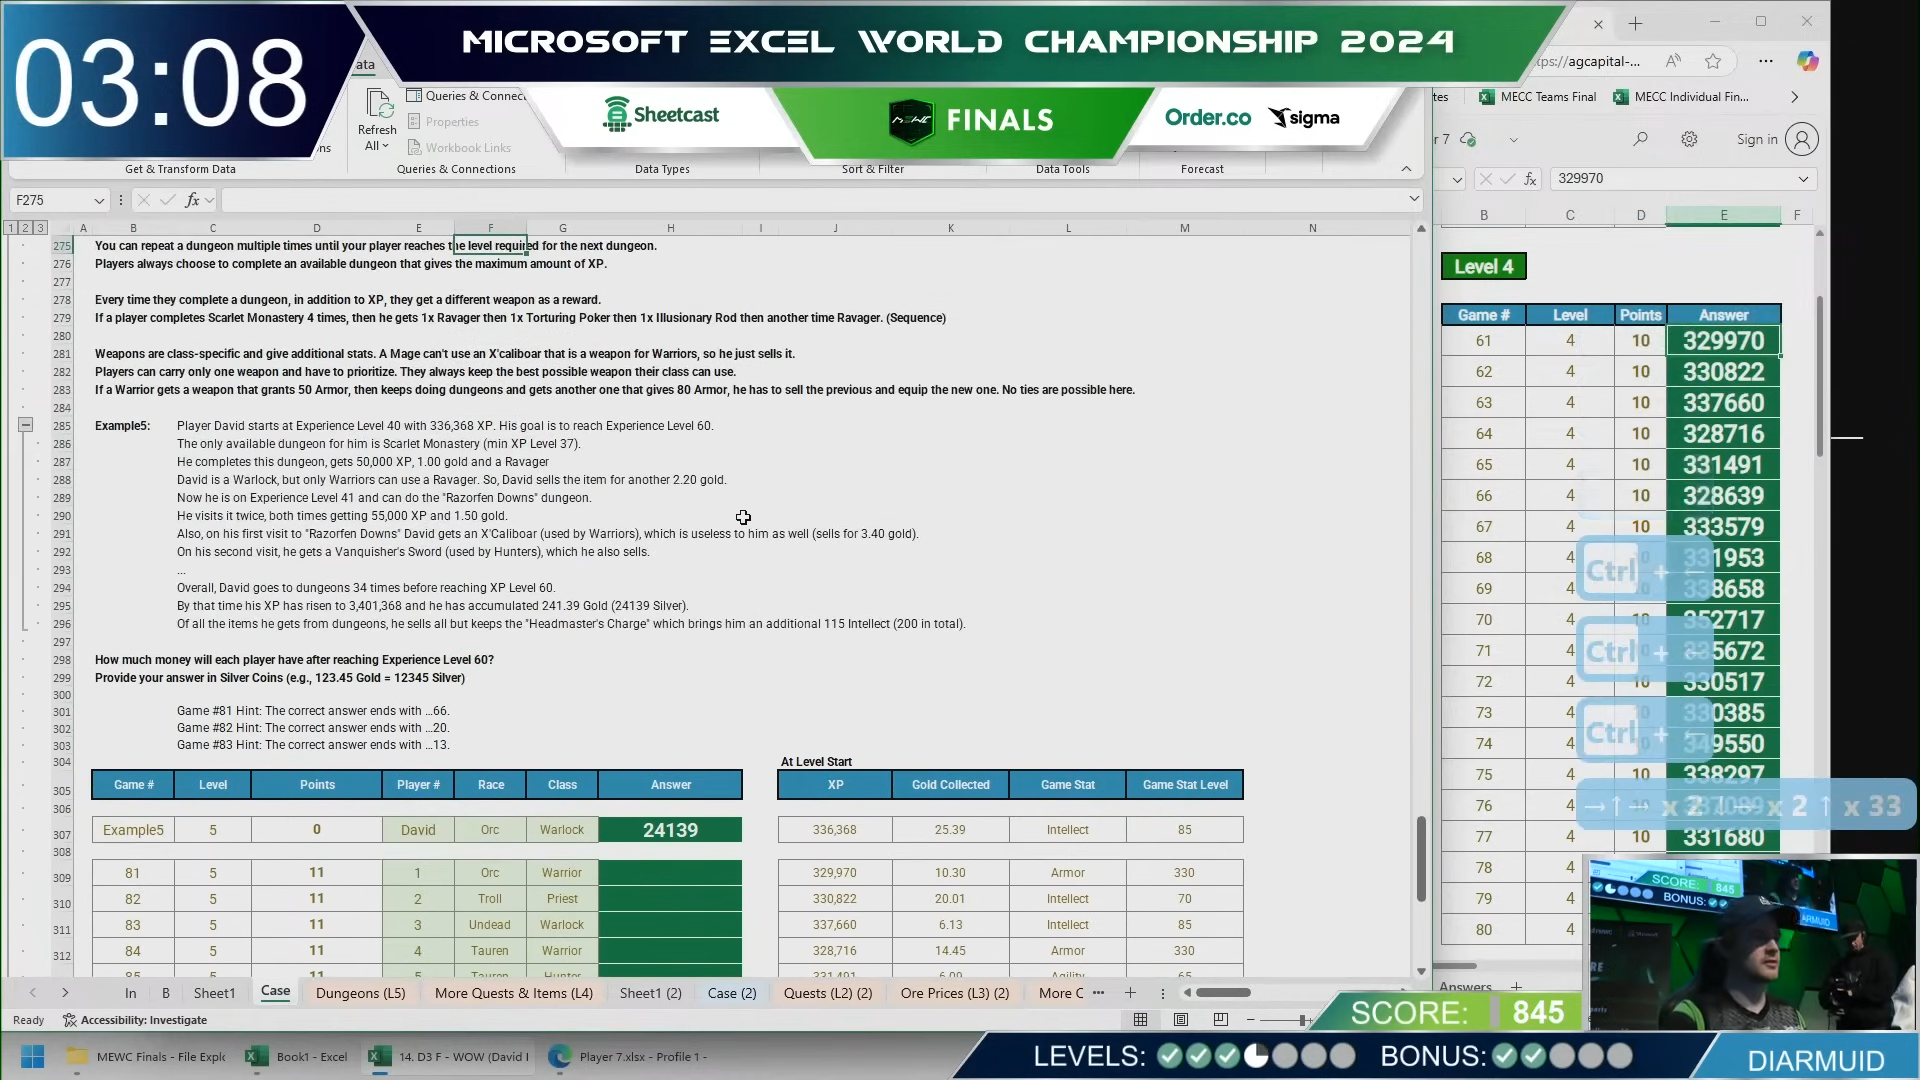The height and width of the screenshot is (1080, 1920).
Task: Click the Properties option under Queries
Action: [443, 122]
